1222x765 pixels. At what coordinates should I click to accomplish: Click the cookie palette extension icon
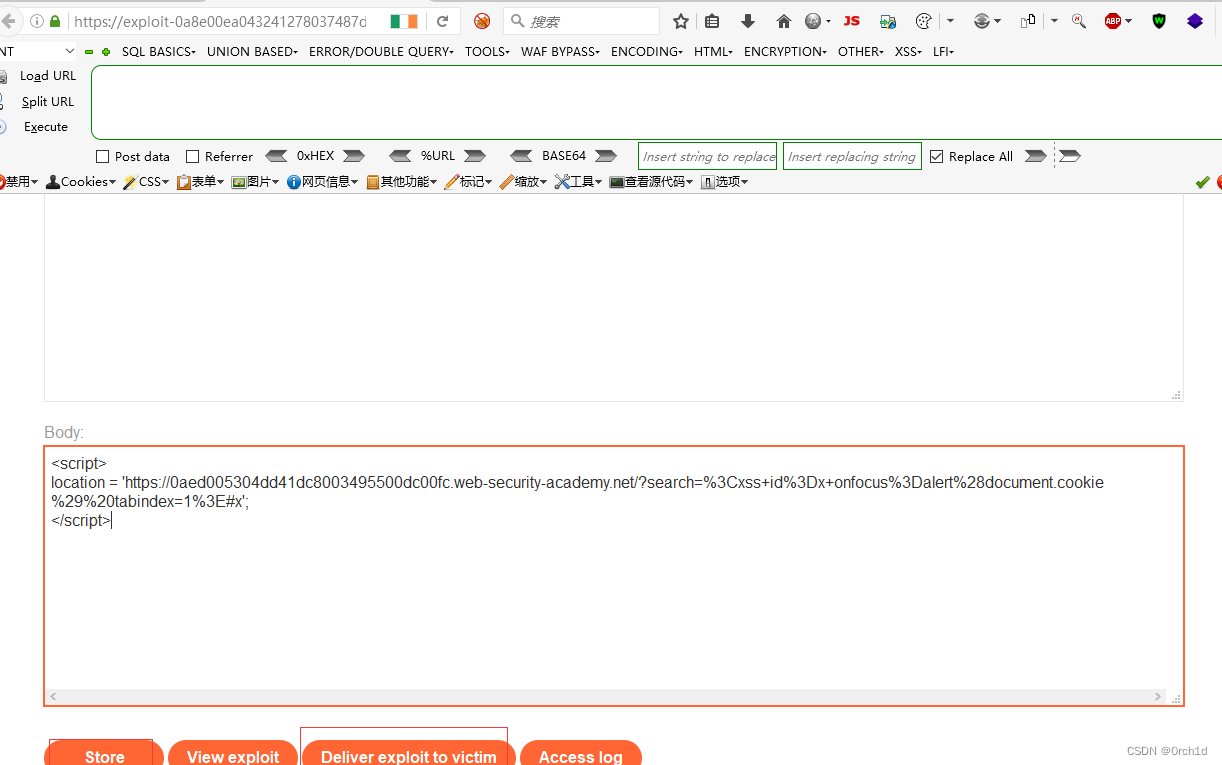[924, 21]
